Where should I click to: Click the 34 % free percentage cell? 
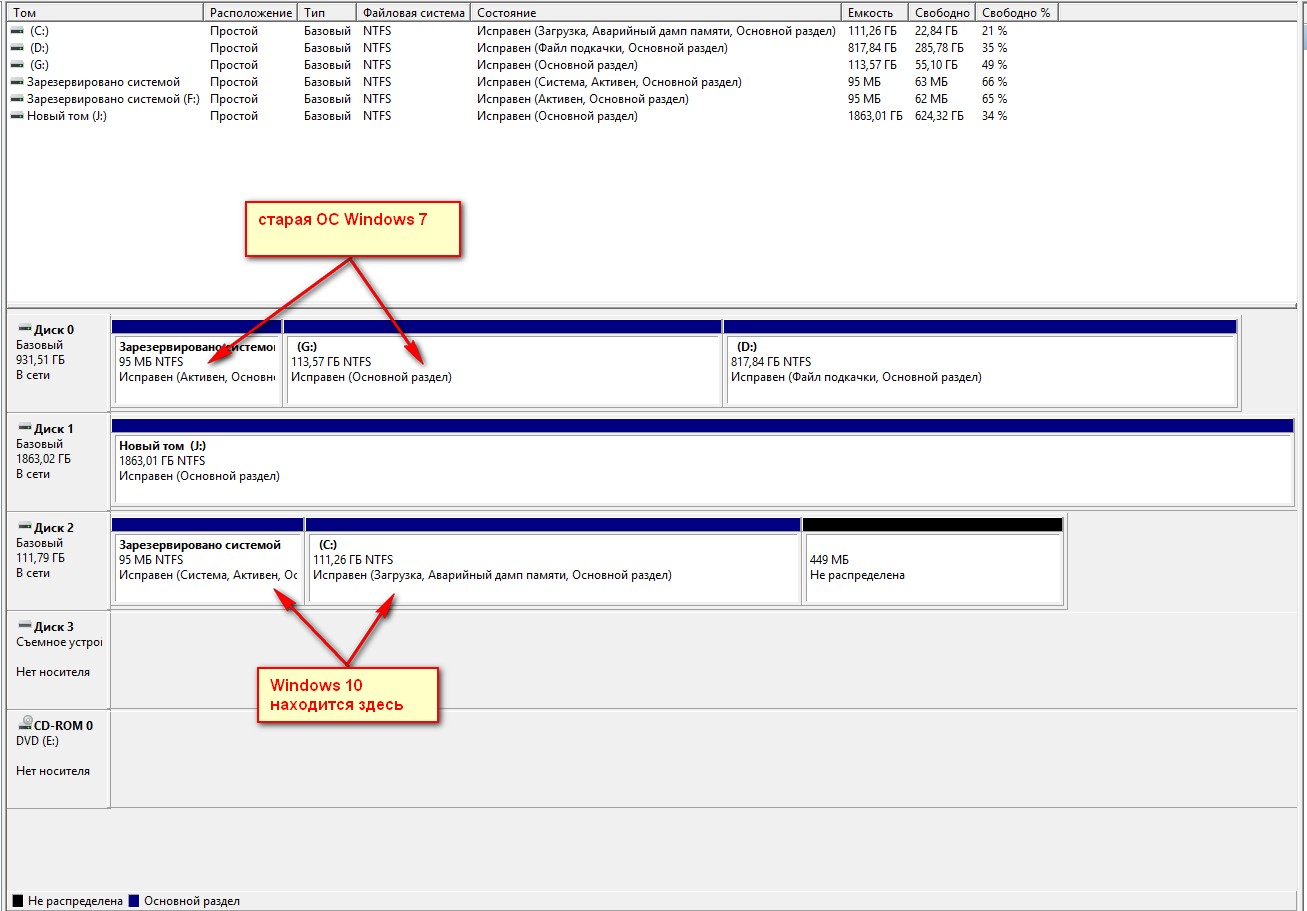point(995,116)
